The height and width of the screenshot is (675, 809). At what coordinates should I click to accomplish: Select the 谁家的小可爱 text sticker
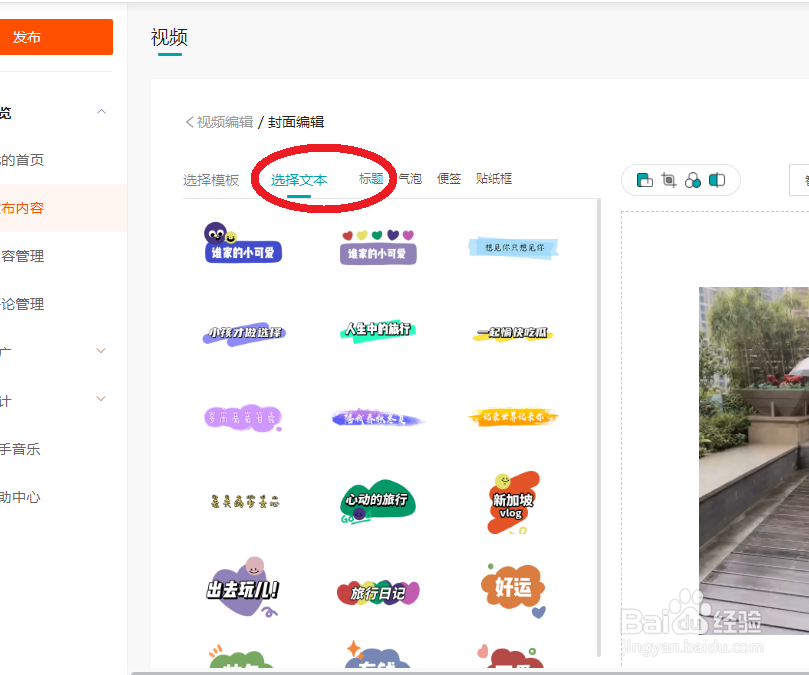click(x=243, y=248)
